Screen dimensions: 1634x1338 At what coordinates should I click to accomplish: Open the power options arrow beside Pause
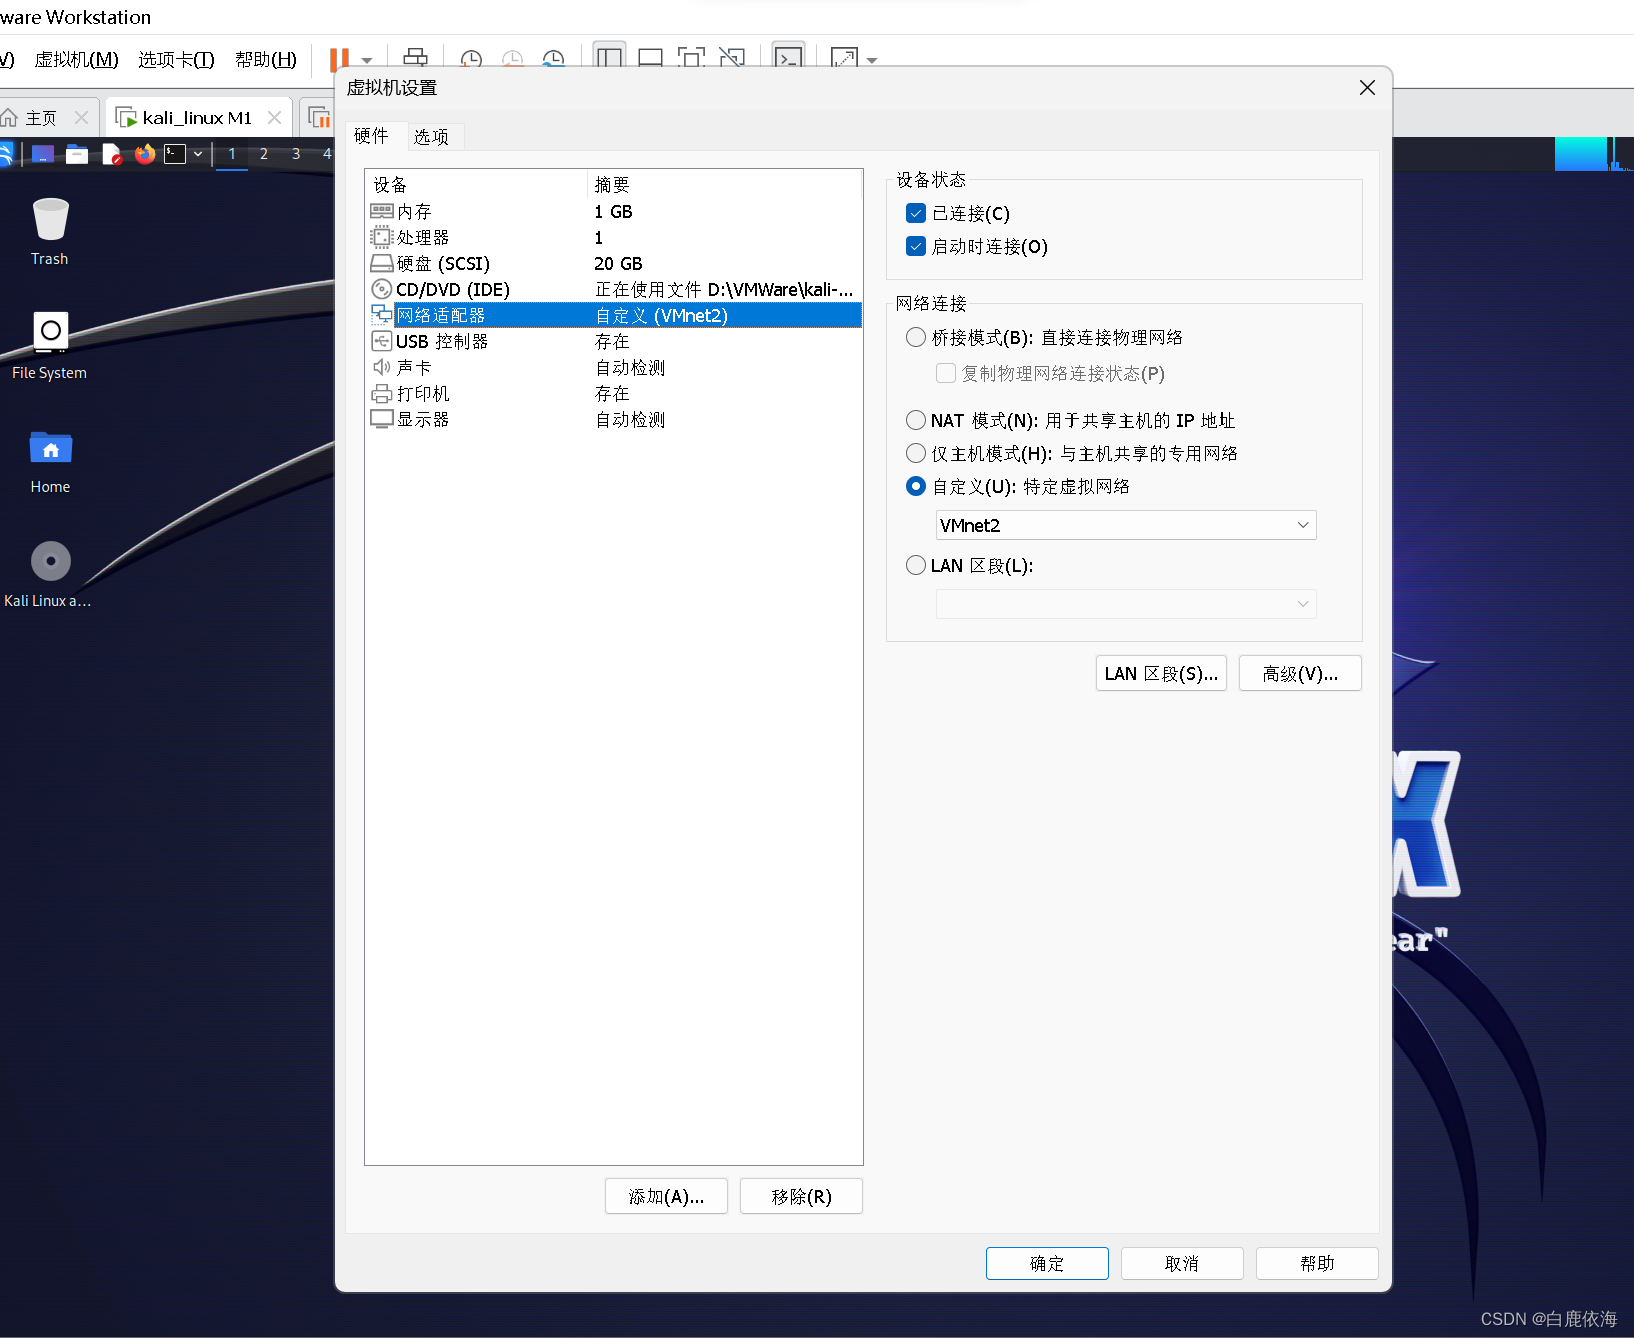[367, 60]
